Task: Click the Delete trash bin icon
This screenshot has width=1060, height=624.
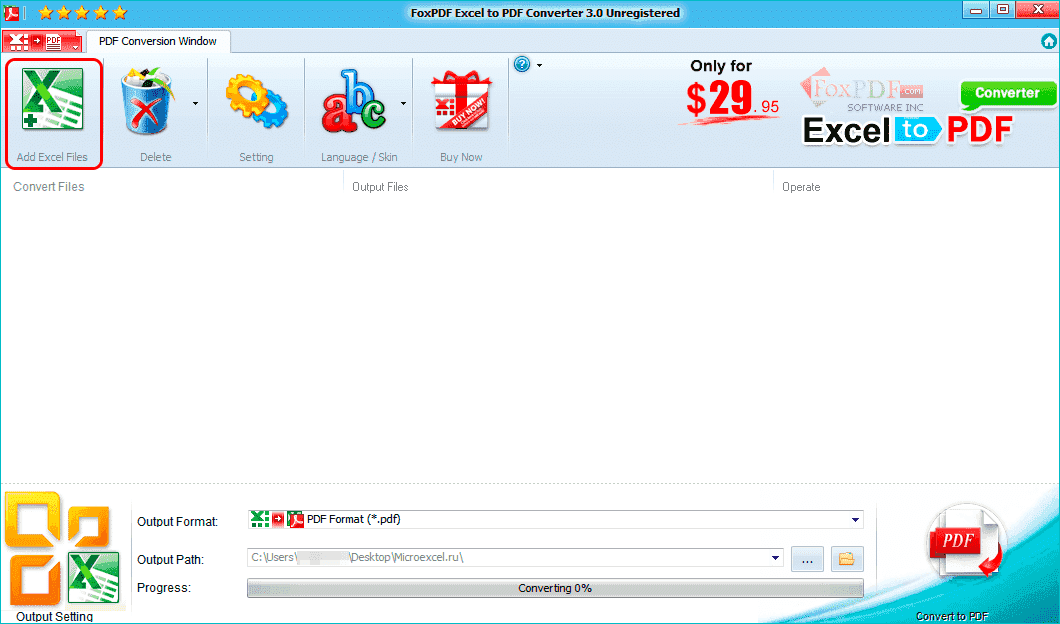Action: [147, 100]
